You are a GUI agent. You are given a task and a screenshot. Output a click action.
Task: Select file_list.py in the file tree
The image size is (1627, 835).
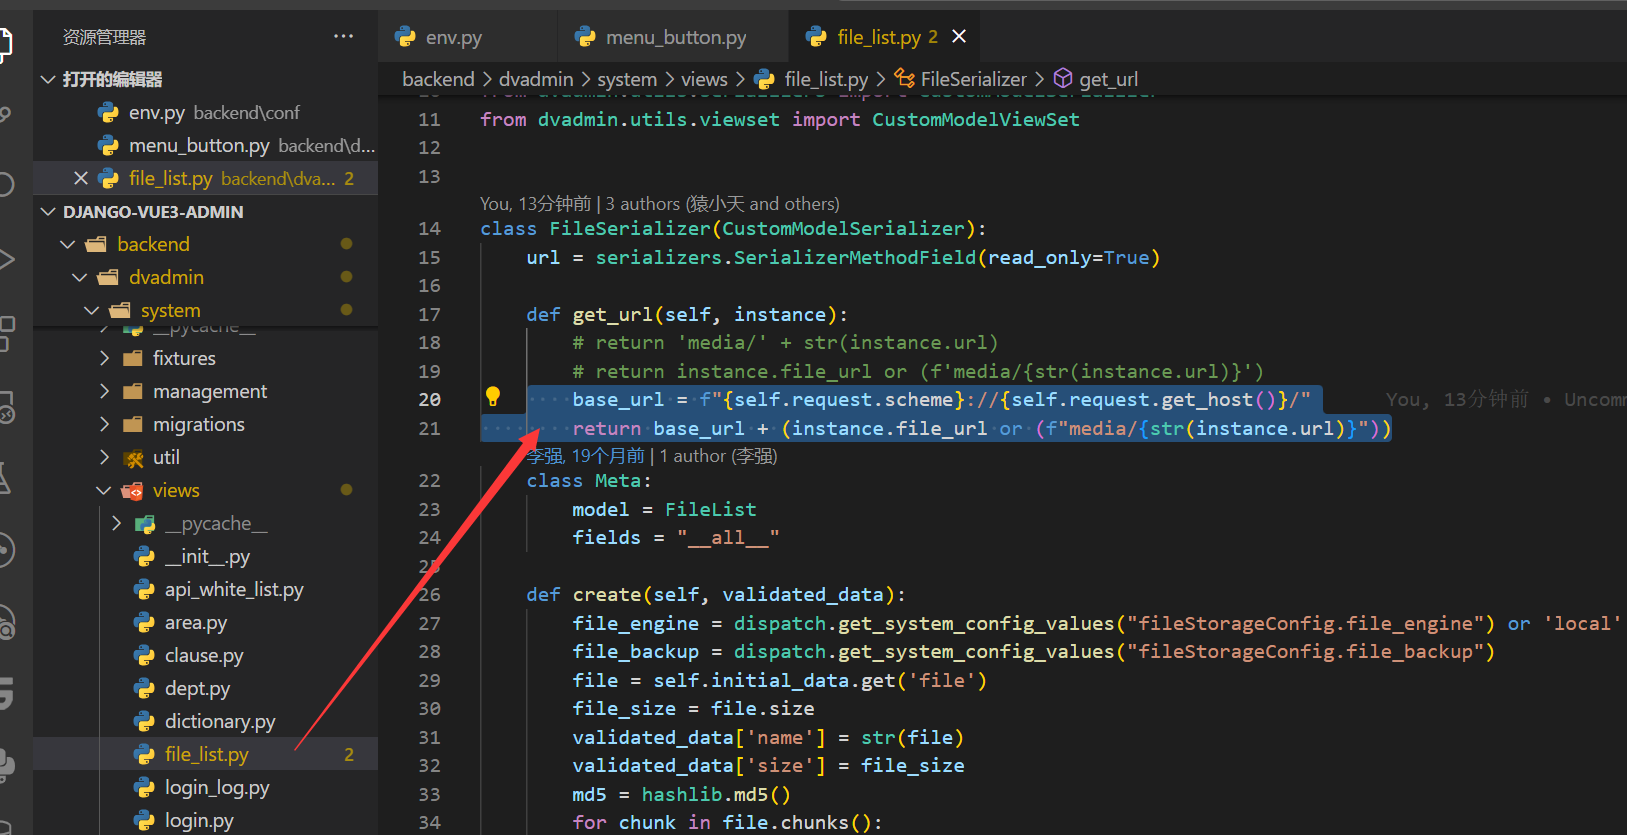(205, 754)
